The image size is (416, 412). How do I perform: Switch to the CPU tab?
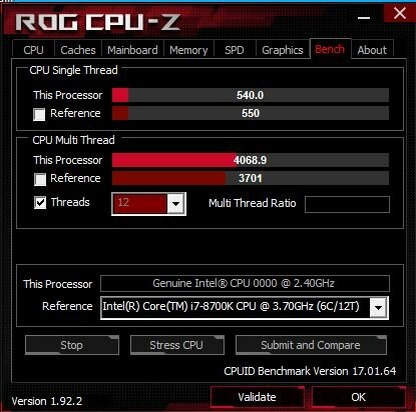(33, 50)
